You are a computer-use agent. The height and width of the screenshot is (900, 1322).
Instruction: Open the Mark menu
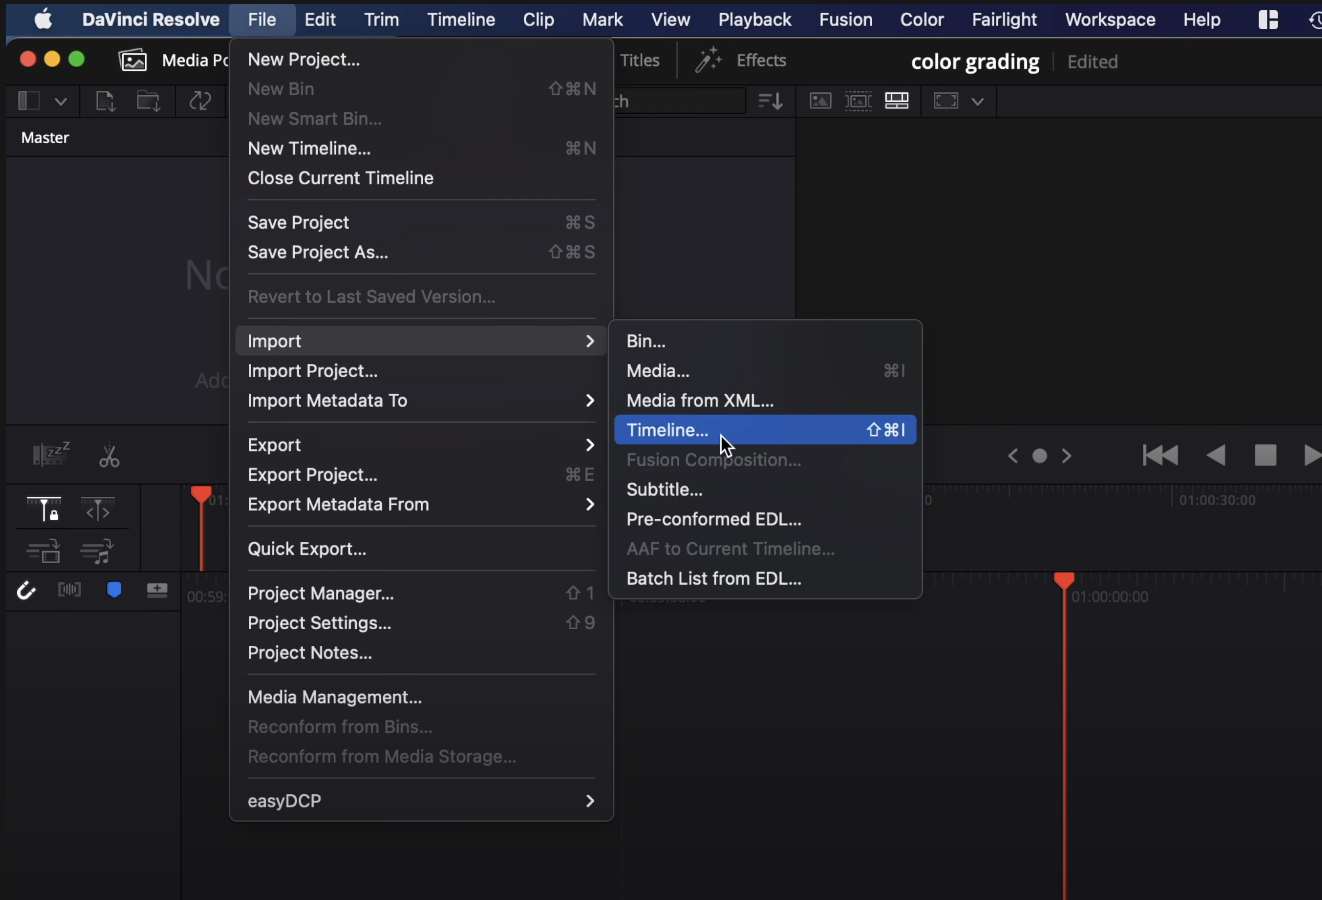click(602, 19)
